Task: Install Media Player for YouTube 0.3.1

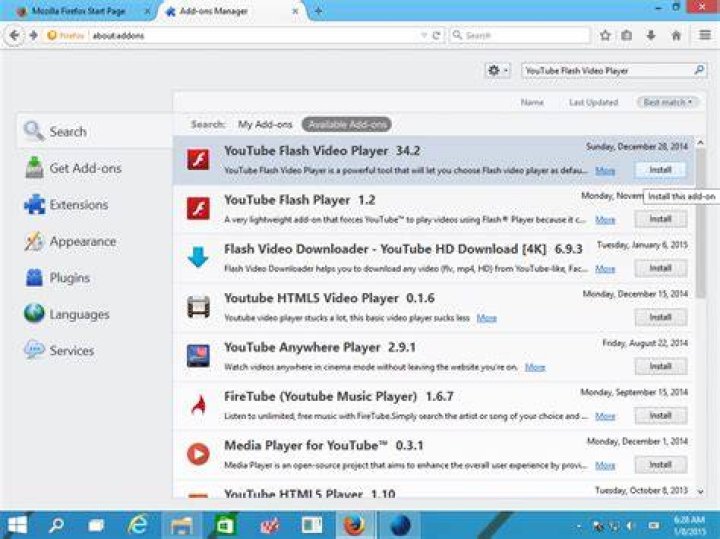Action: pos(660,465)
